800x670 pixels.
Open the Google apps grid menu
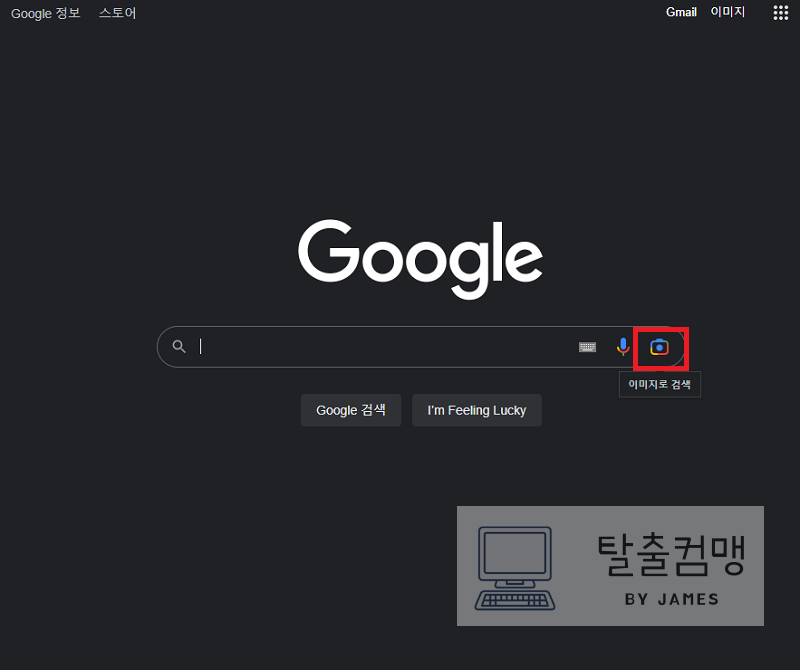click(781, 13)
